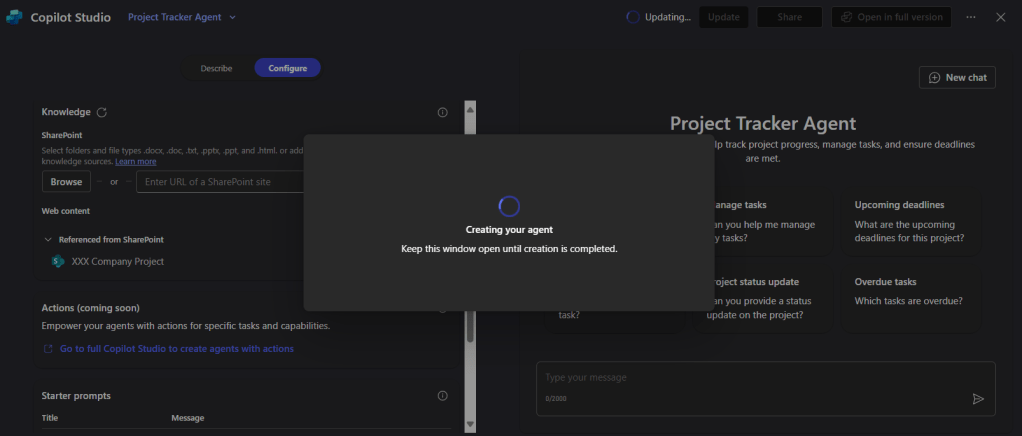This screenshot has width=1022, height=436.
Task: Click the scrollbar down arrow in configure panel
Action: pos(470,424)
